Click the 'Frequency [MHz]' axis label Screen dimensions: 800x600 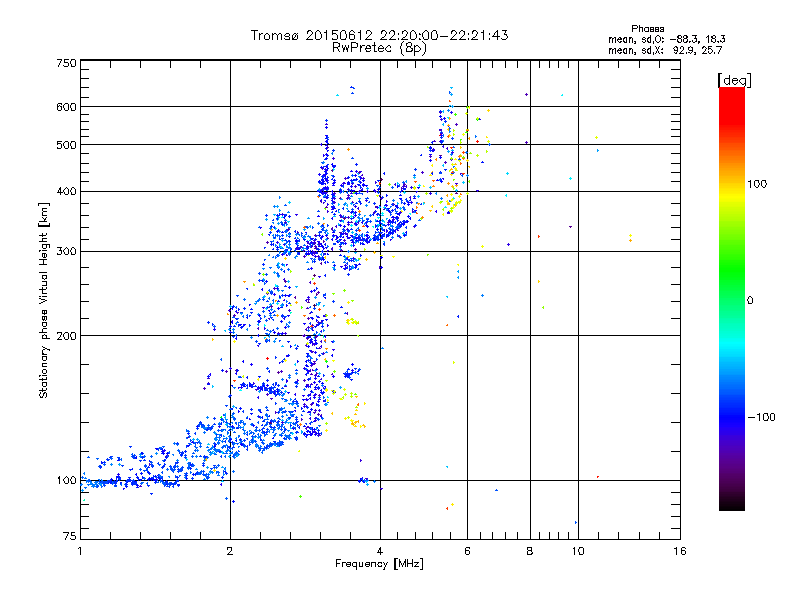tap(379, 564)
